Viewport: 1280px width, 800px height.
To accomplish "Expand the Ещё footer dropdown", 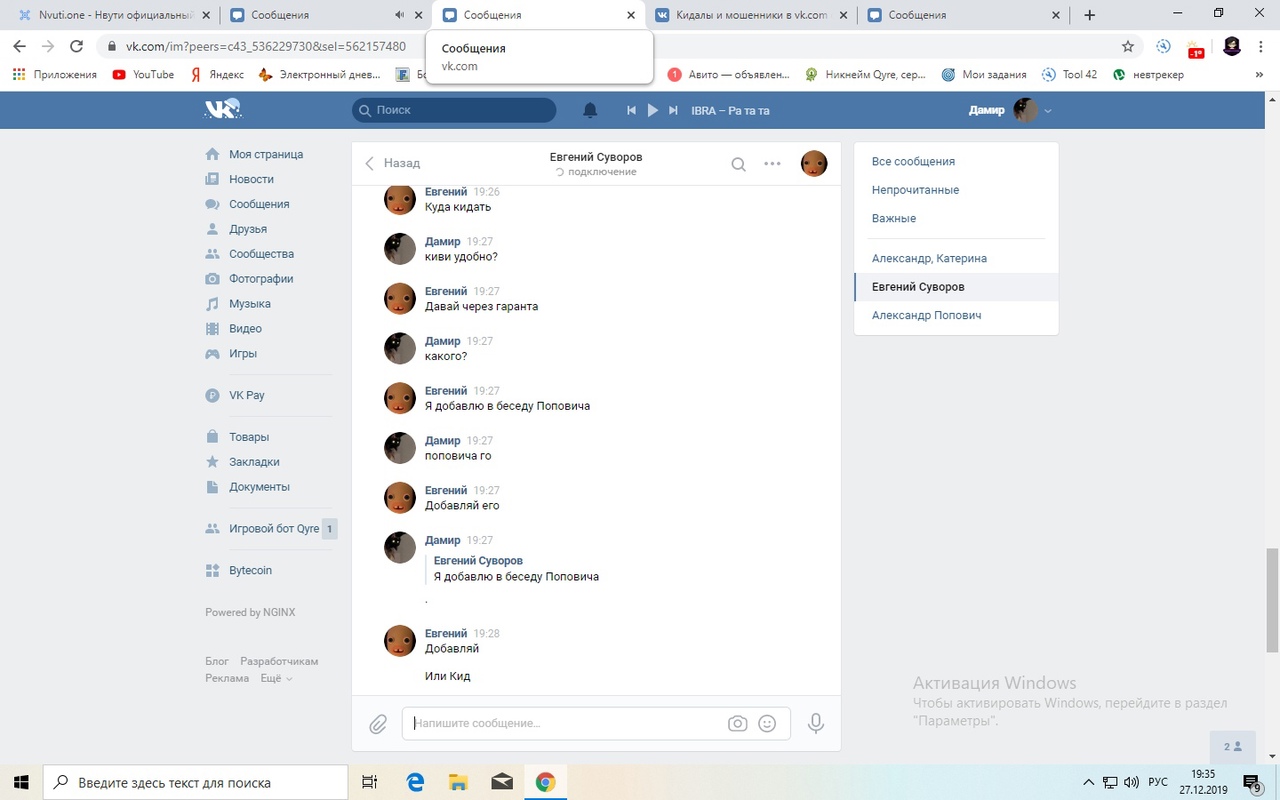I will tap(275, 678).
